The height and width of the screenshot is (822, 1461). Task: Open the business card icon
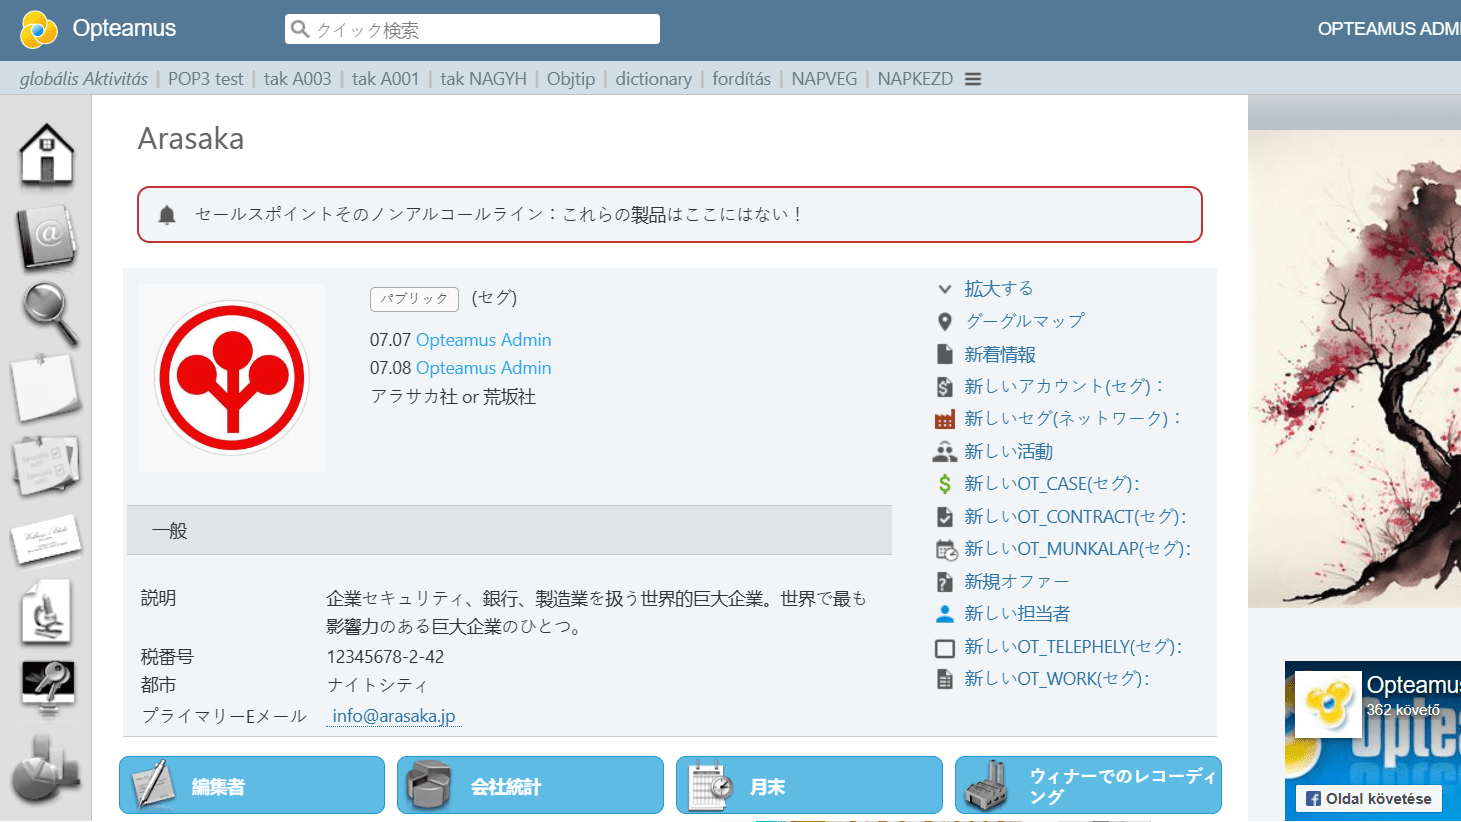[46, 540]
